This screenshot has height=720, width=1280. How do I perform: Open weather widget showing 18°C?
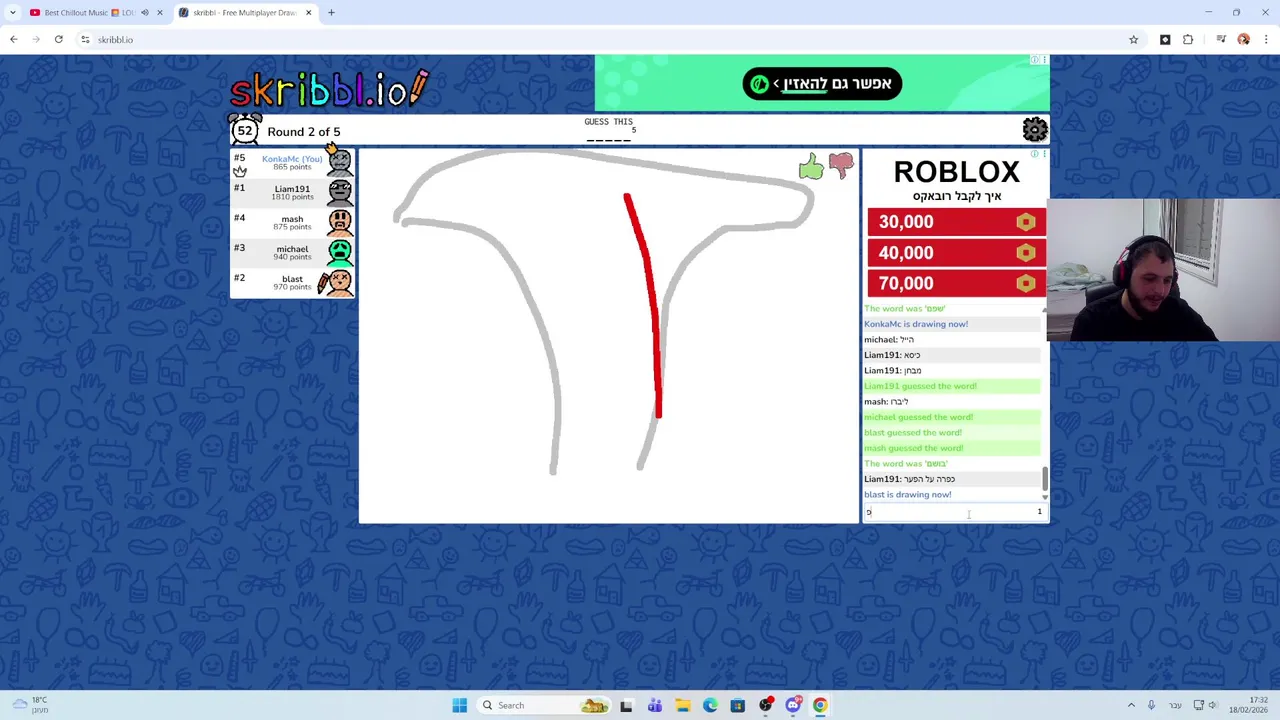30,705
